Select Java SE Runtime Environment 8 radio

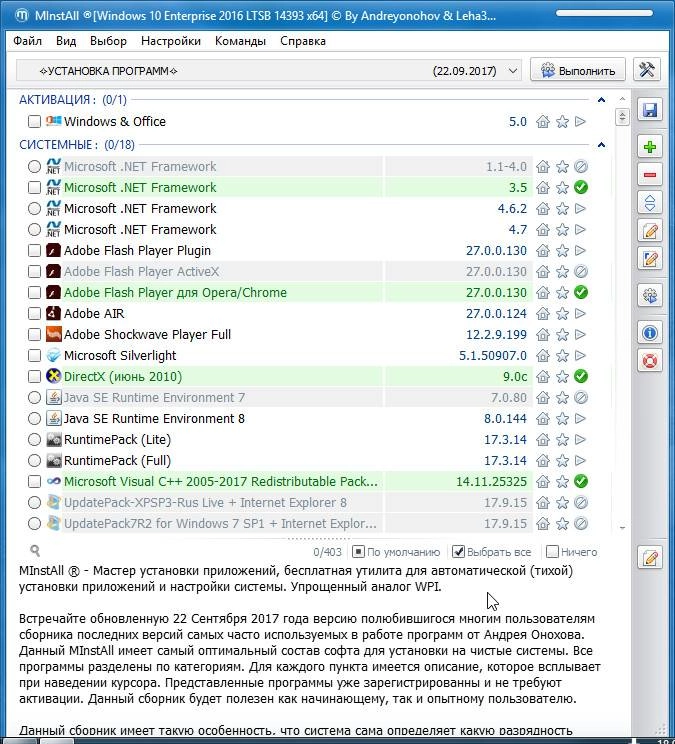click(34, 419)
